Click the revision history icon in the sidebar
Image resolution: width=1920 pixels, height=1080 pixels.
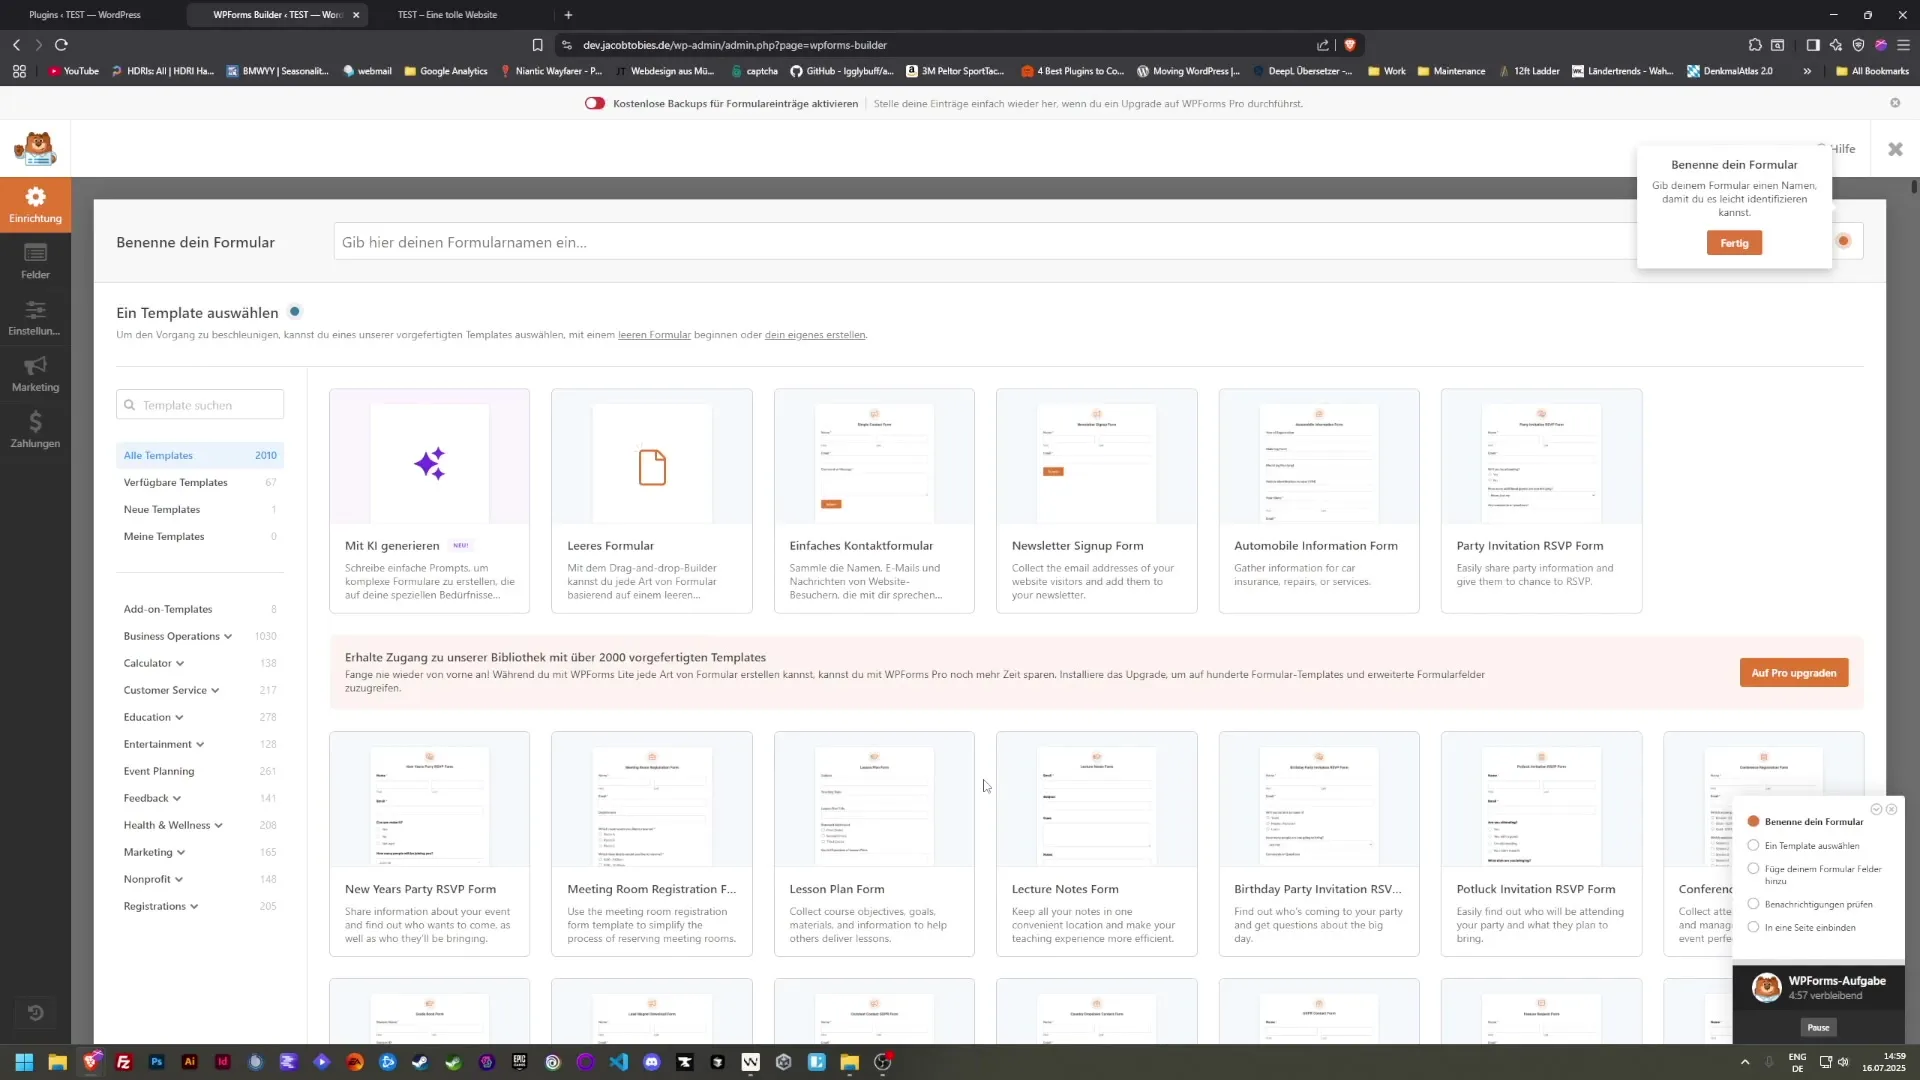click(x=35, y=1012)
